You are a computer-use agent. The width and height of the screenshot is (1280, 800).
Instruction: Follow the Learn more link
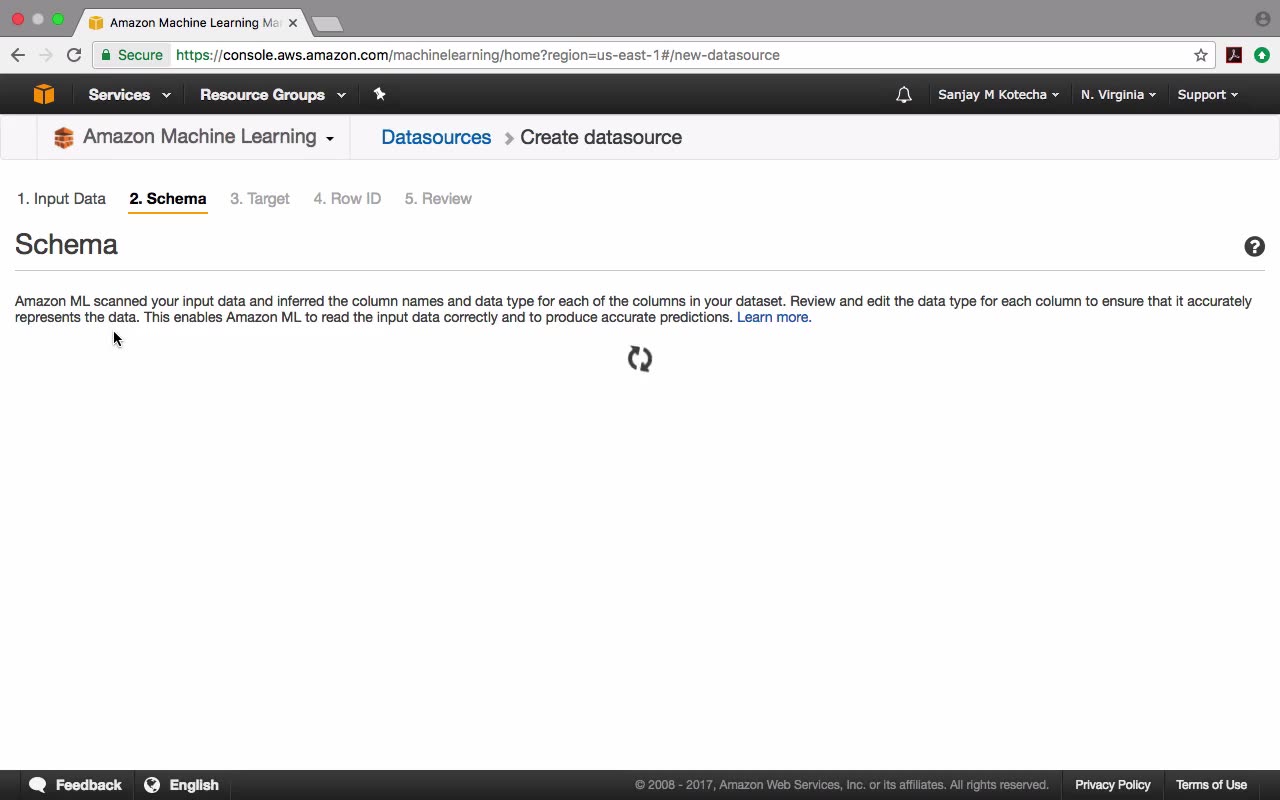click(774, 318)
